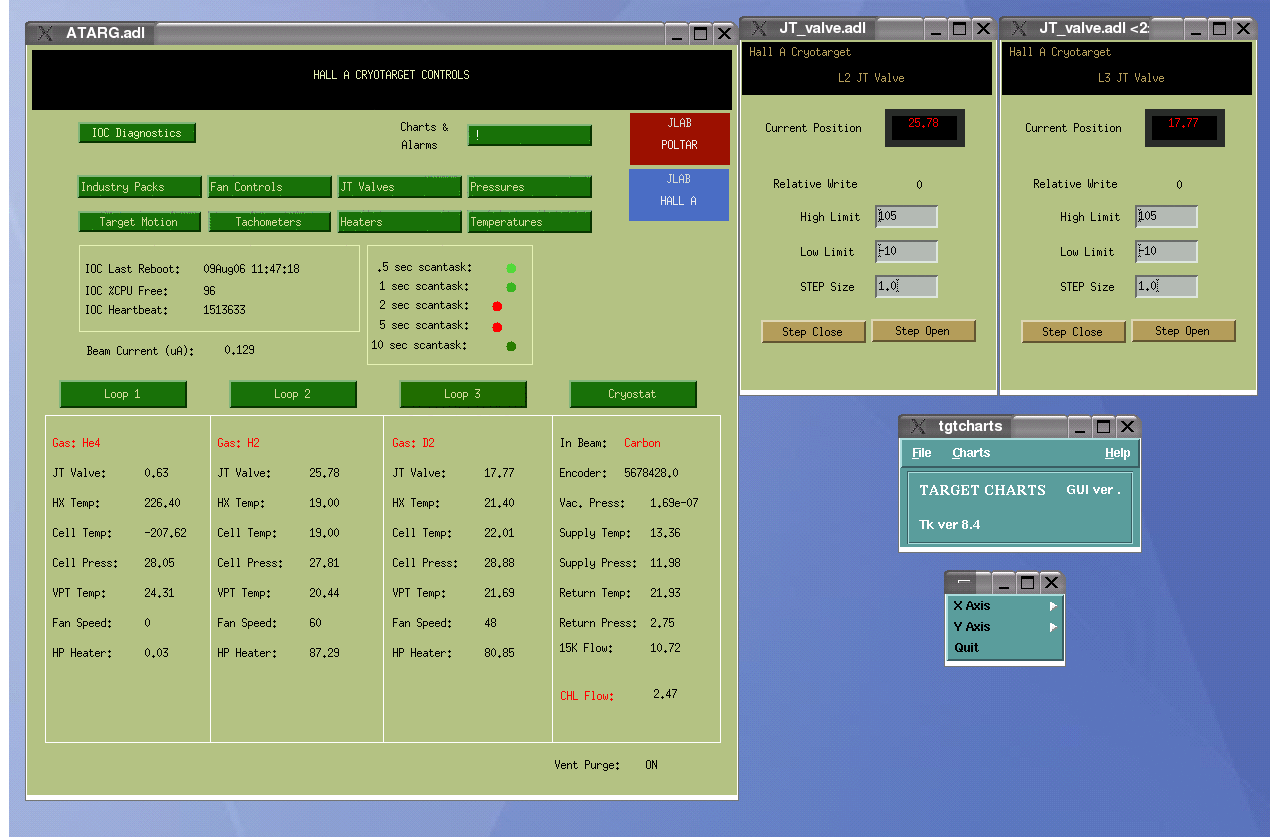Click Loop 3 HP Heater value 80.85
Screen dimensions: 1270x837
click(x=499, y=653)
